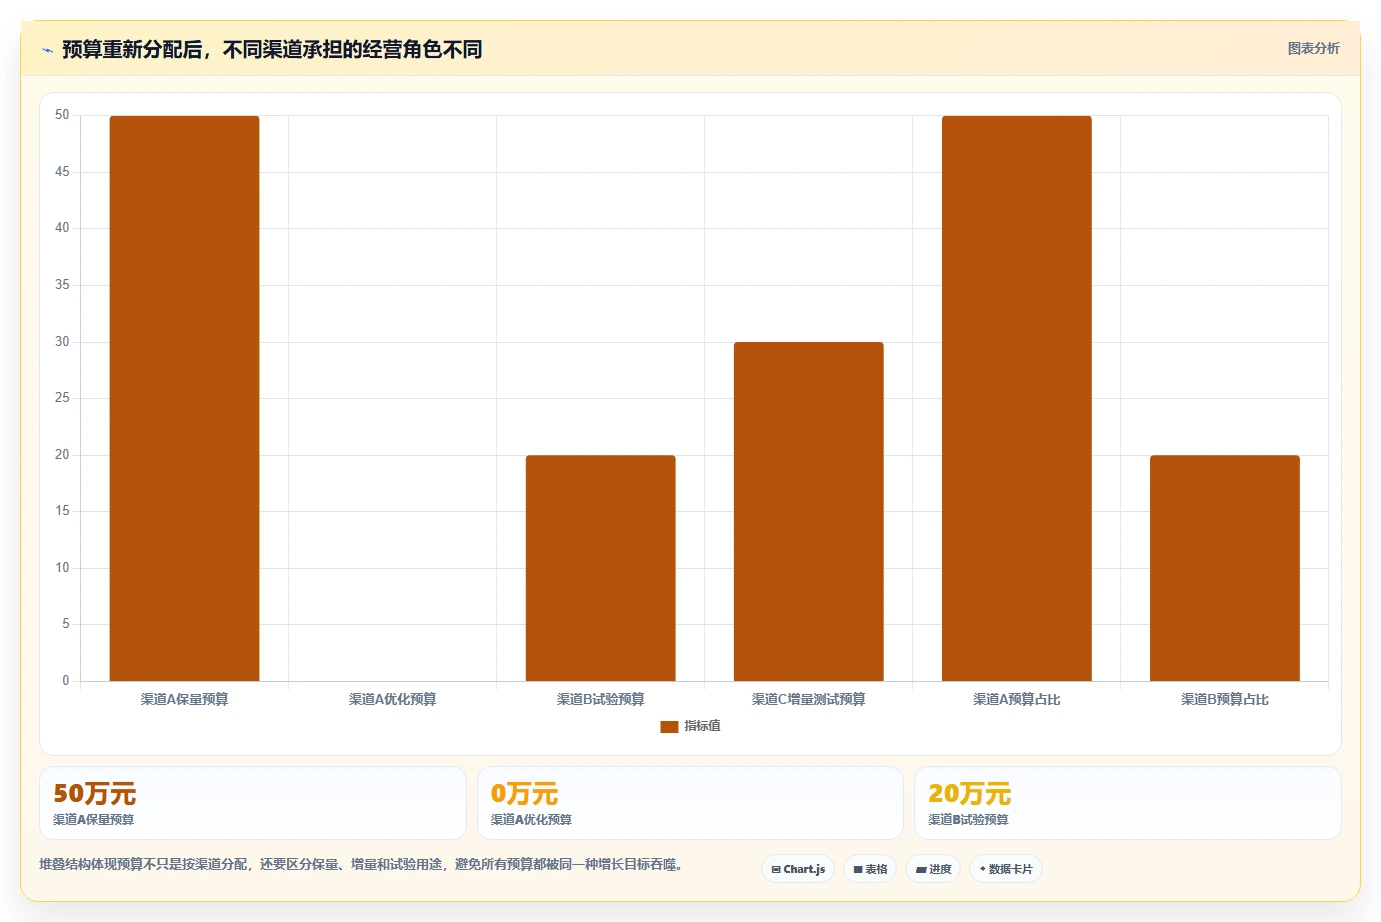
Task: Click the footnote text starting 堆叠结构体现预算
Action: coord(361,864)
